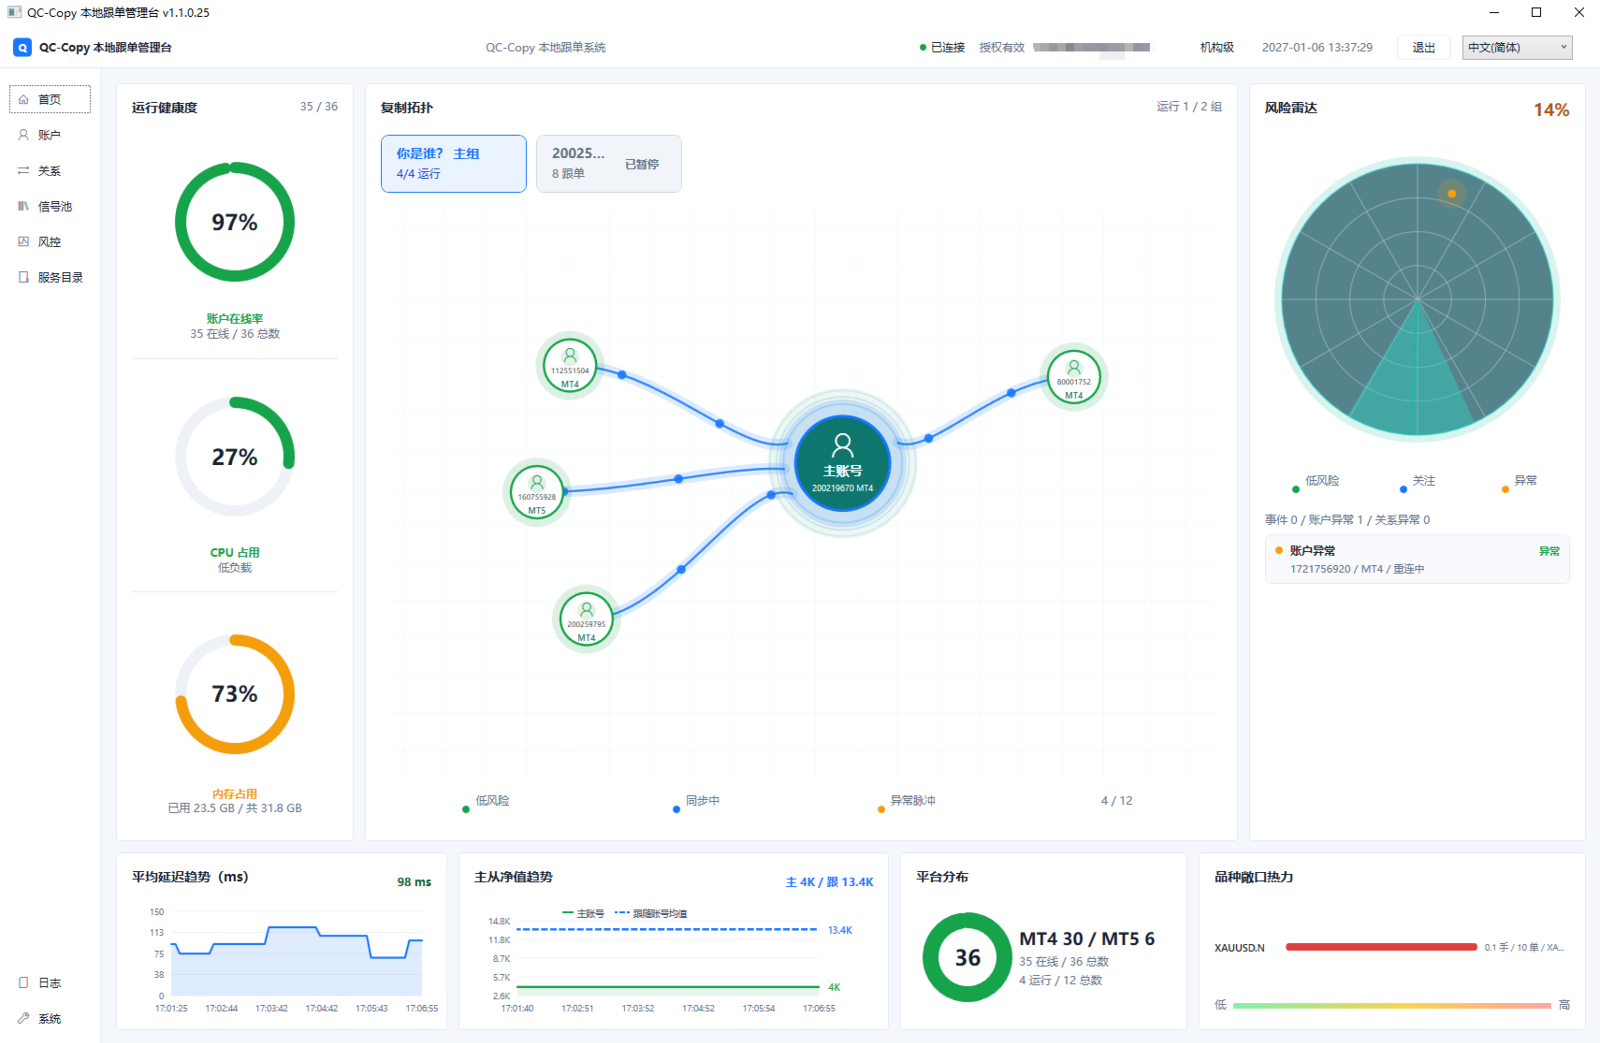Open the 关系 relations page
Viewport: 1600px width, 1043px height.
pyautogui.click(x=50, y=171)
